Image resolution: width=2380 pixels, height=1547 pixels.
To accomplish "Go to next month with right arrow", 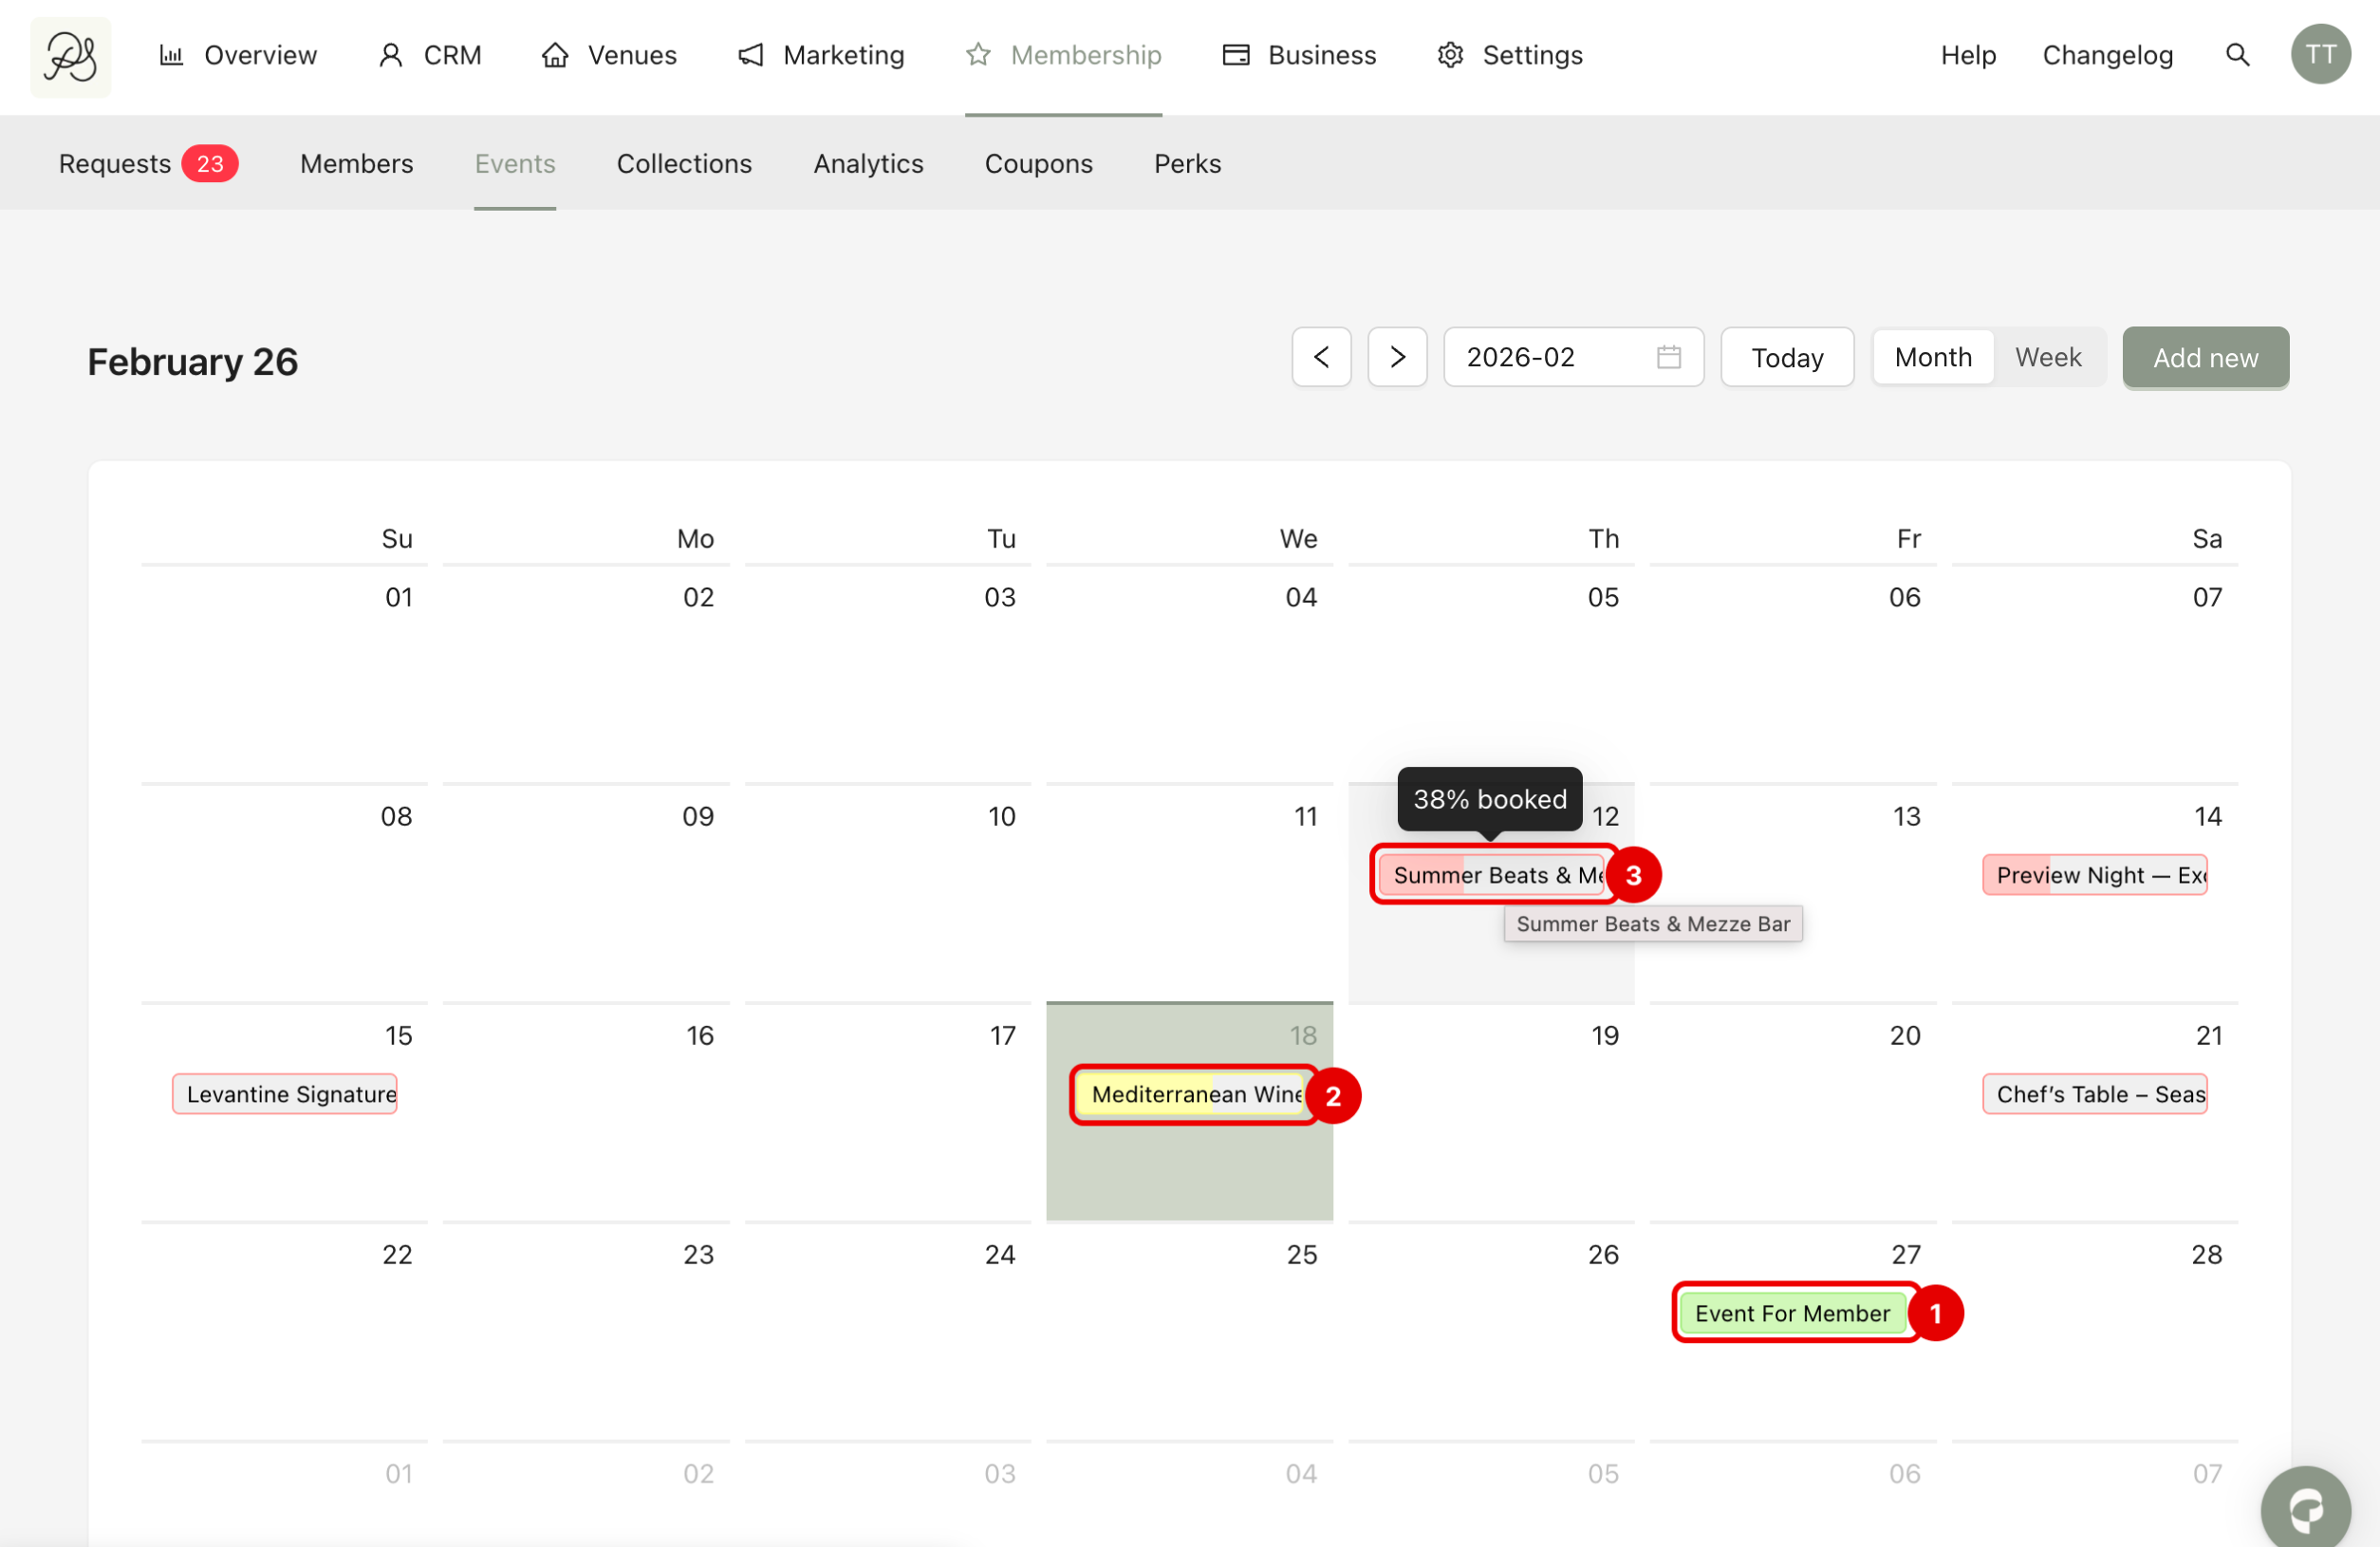I will (x=1397, y=357).
